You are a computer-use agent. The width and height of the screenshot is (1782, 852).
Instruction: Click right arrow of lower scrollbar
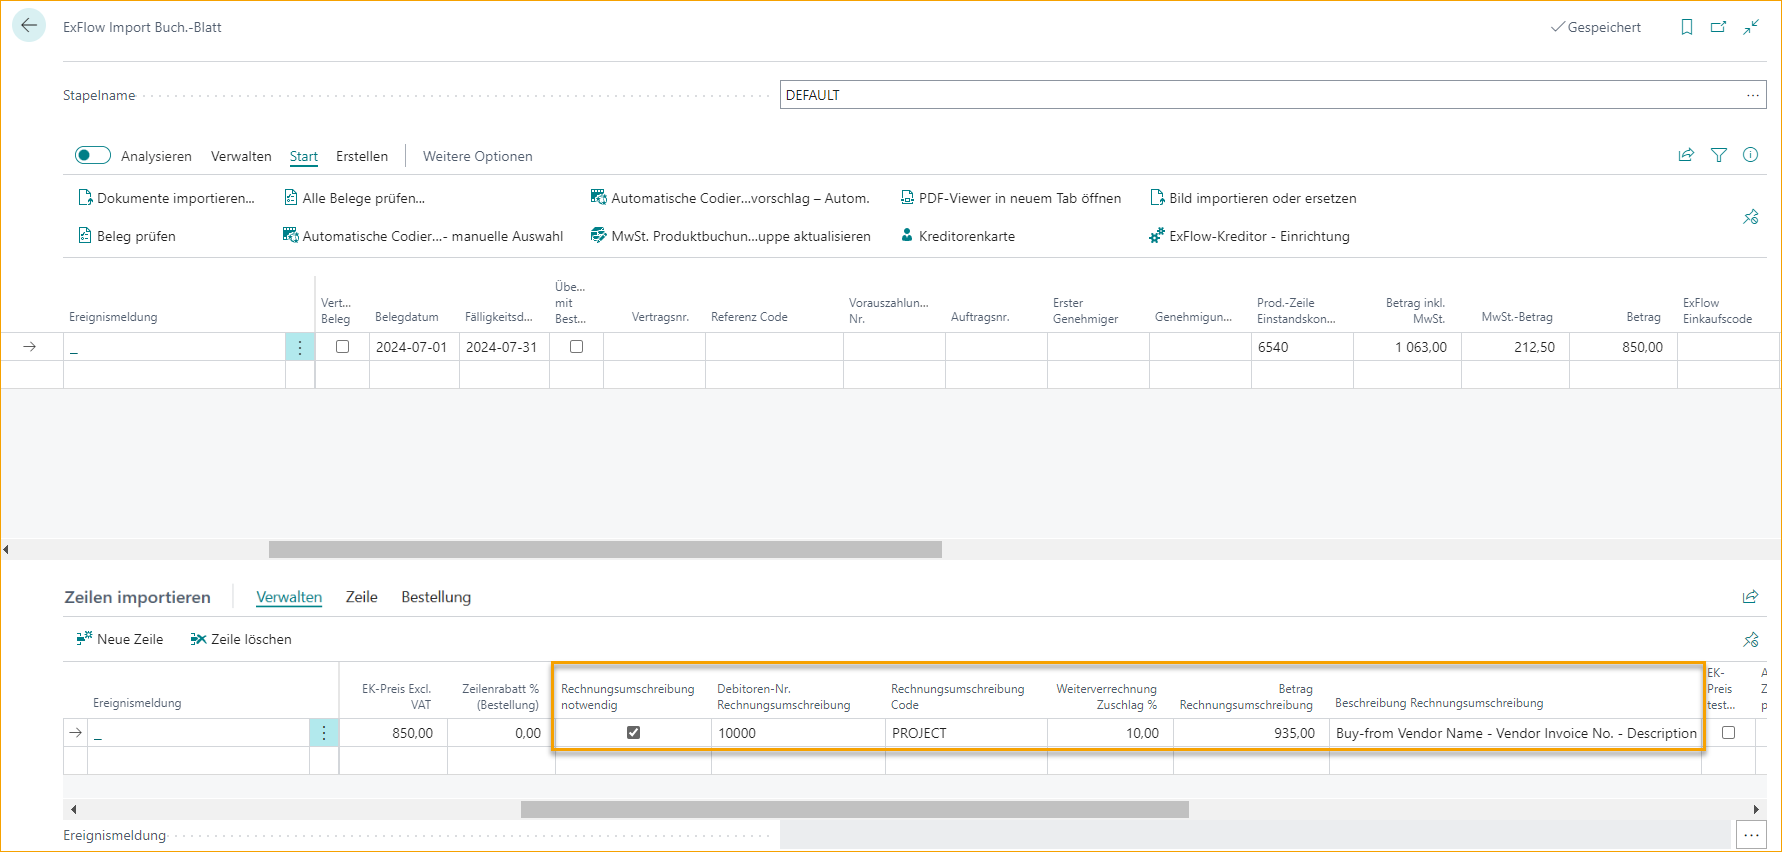1756,809
